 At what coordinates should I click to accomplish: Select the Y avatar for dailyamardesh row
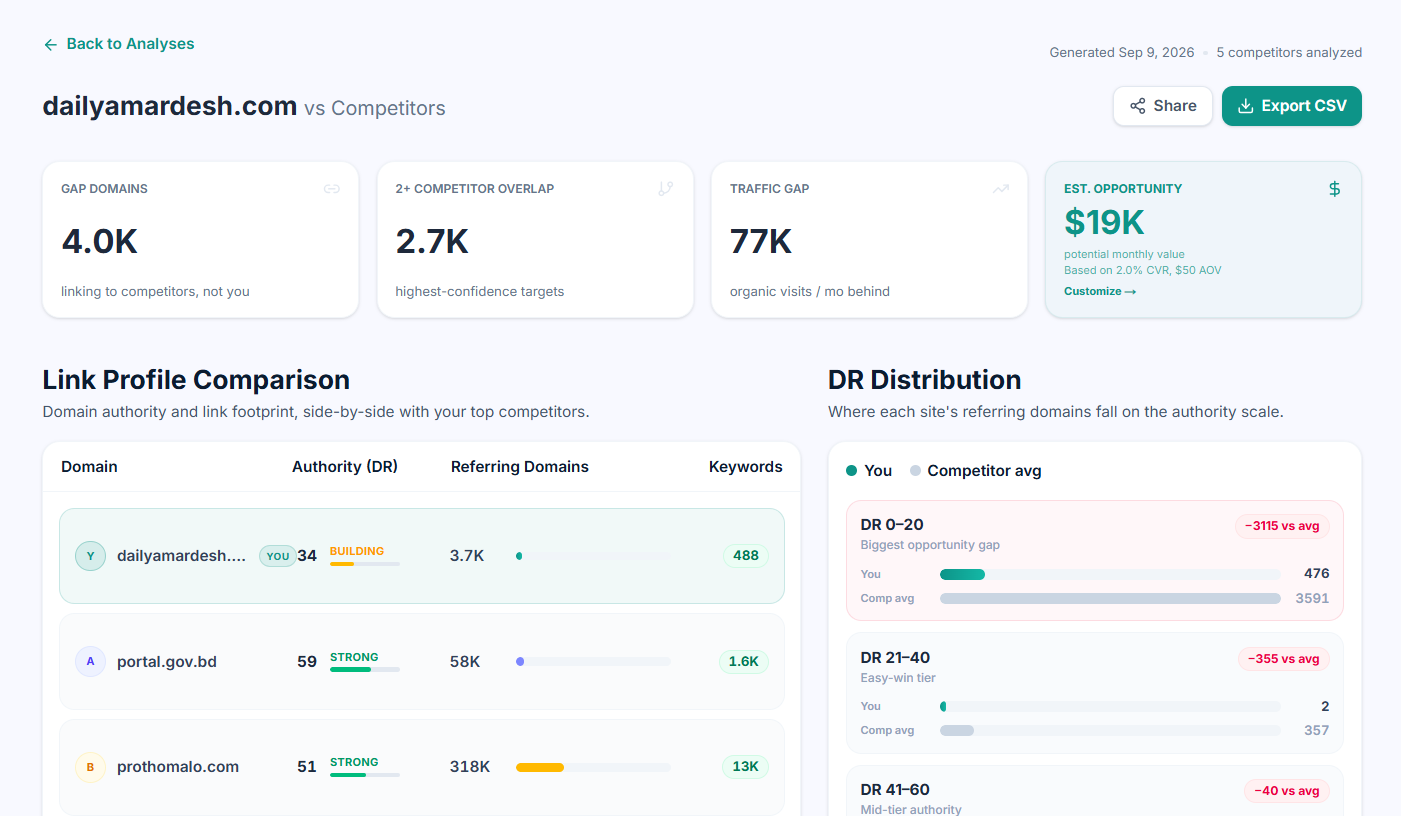[x=90, y=556]
